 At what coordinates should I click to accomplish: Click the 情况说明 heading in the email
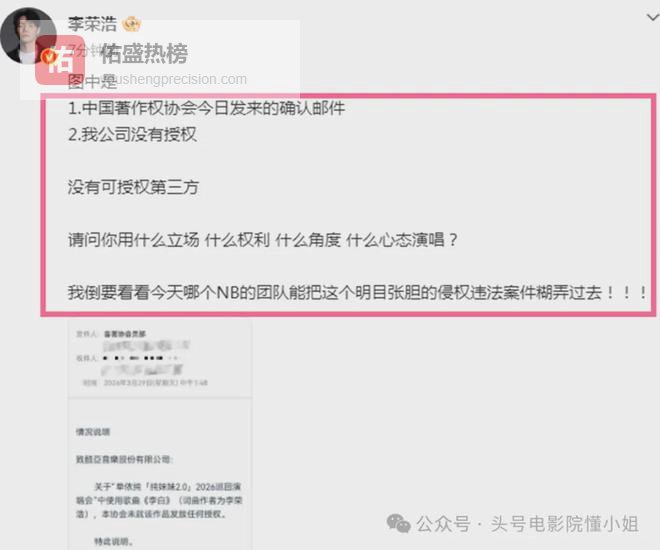93,432
